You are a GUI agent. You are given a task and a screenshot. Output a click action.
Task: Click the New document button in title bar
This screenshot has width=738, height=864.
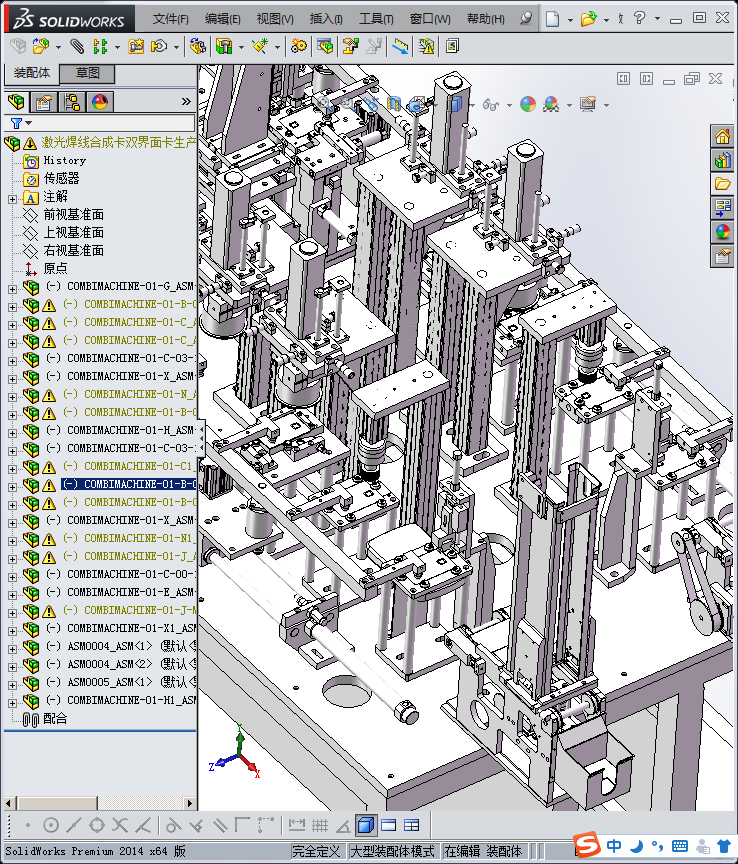552,19
